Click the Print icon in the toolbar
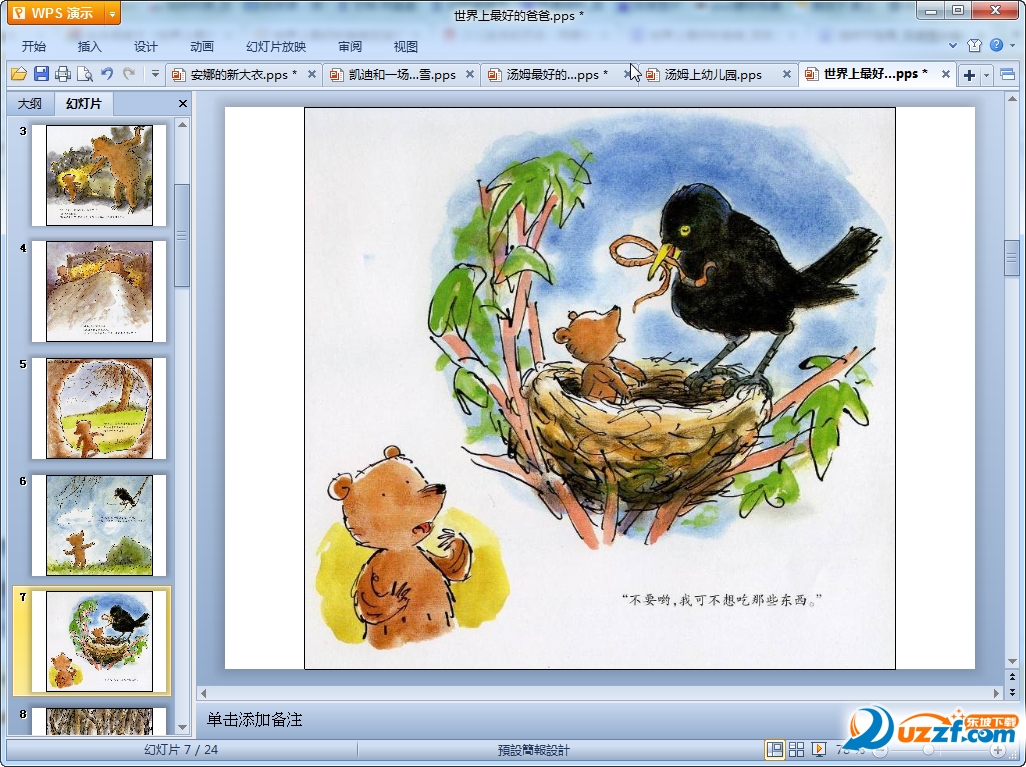Screen dimensions: 1026x767 63,74
